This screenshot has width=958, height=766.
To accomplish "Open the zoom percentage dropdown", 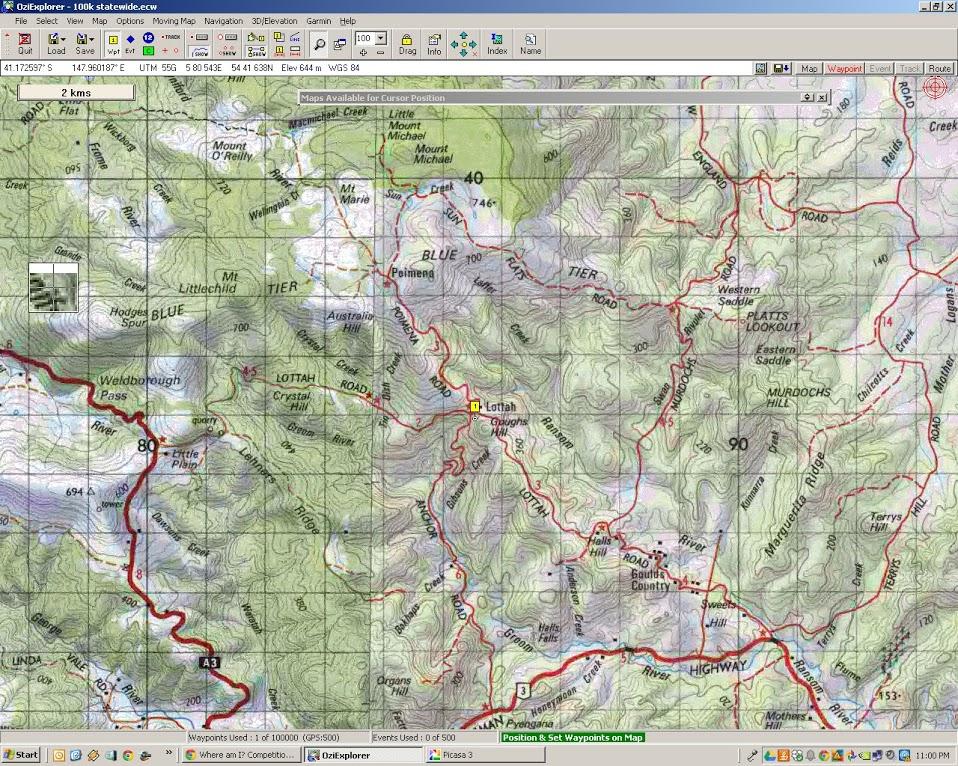I will [x=381, y=38].
